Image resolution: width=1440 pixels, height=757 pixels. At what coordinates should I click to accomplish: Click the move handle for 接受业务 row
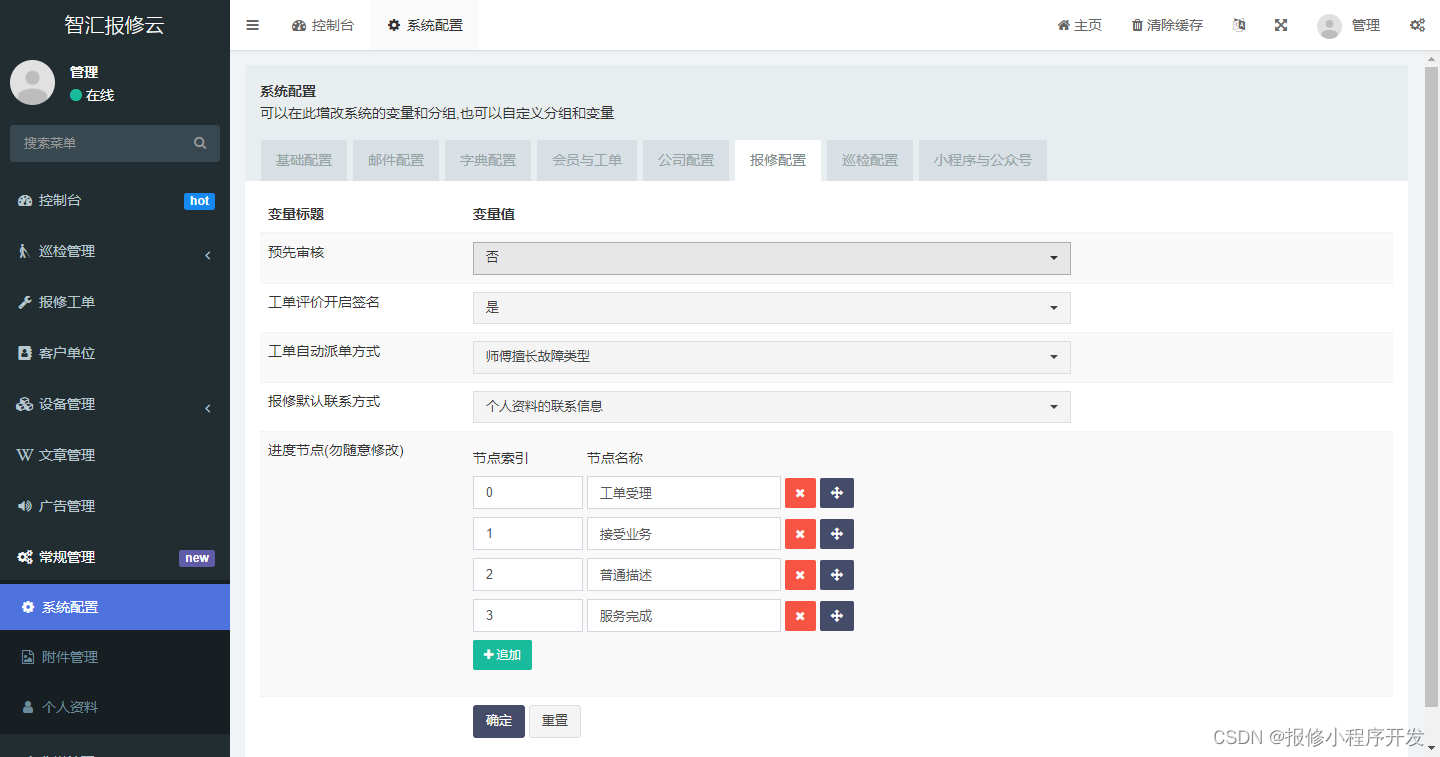coord(837,534)
